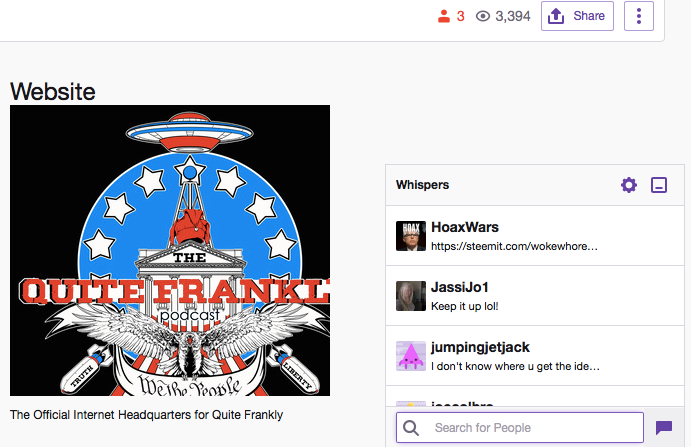
Task: Click JassiJo1 profile picture
Action: (x=411, y=296)
